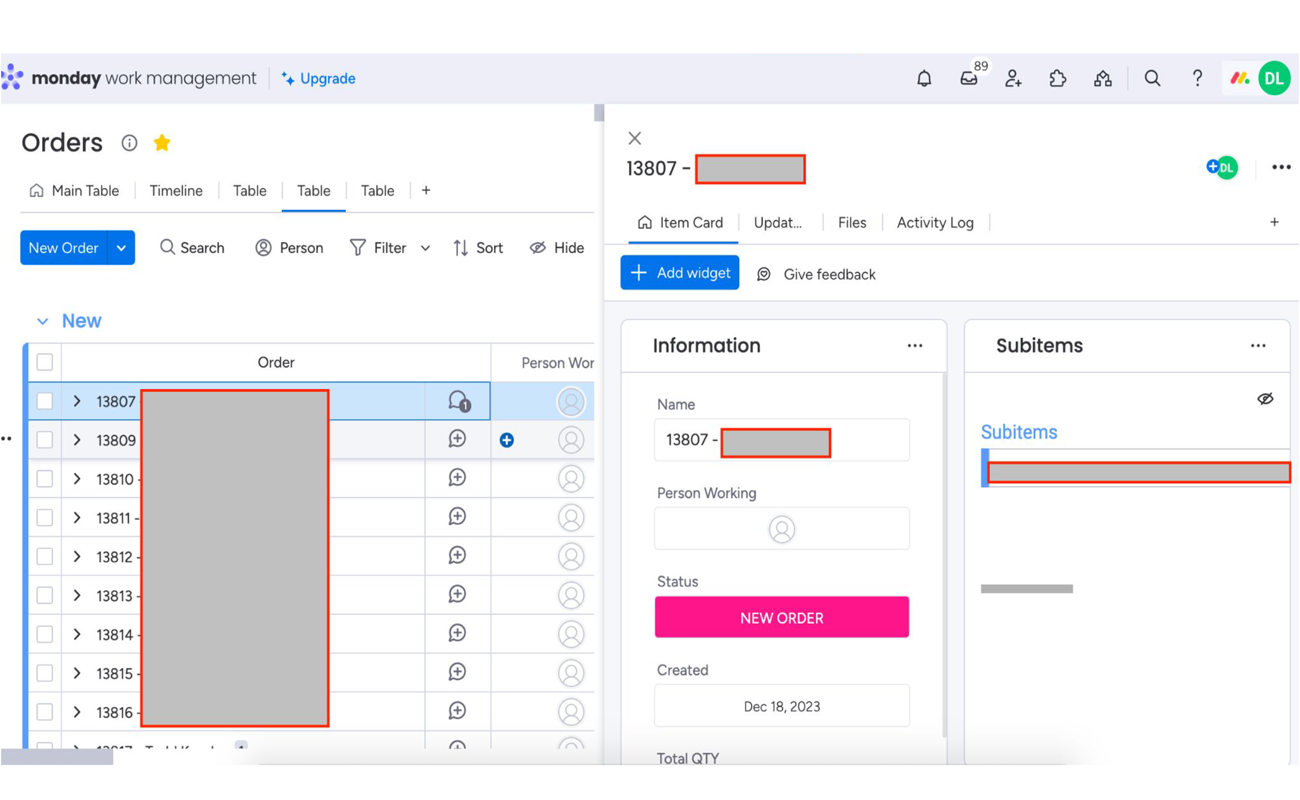This screenshot has height=800, width=1300.
Task: Click the Upgrade link
Action: pos(318,78)
